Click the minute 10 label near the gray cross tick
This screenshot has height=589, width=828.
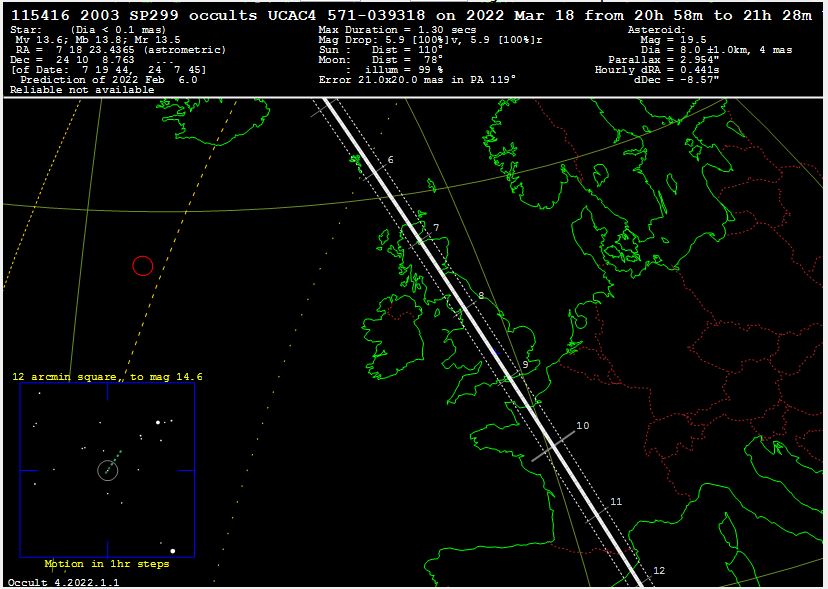pyautogui.click(x=582, y=426)
